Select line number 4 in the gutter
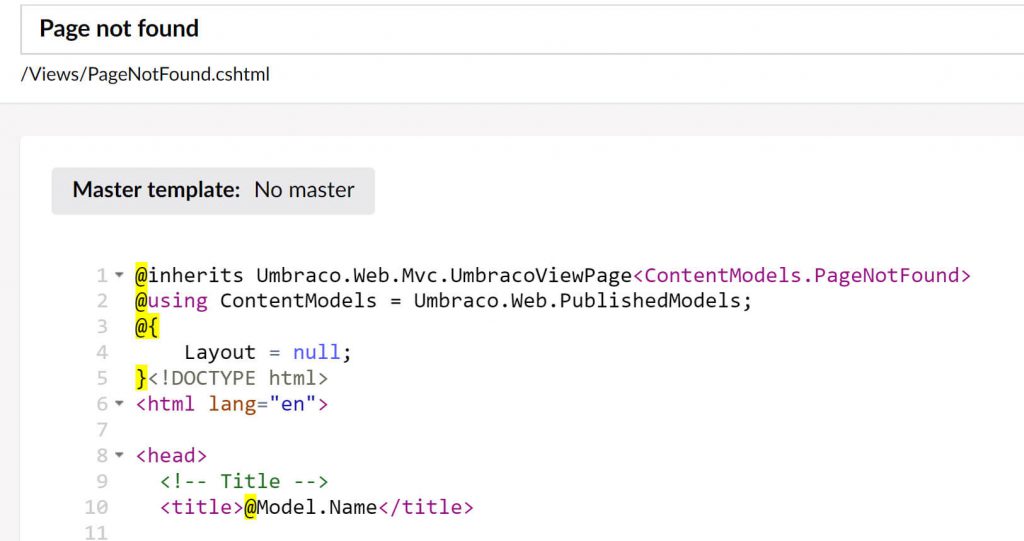Viewport: 1024px width, 541px height. [102, 352]
